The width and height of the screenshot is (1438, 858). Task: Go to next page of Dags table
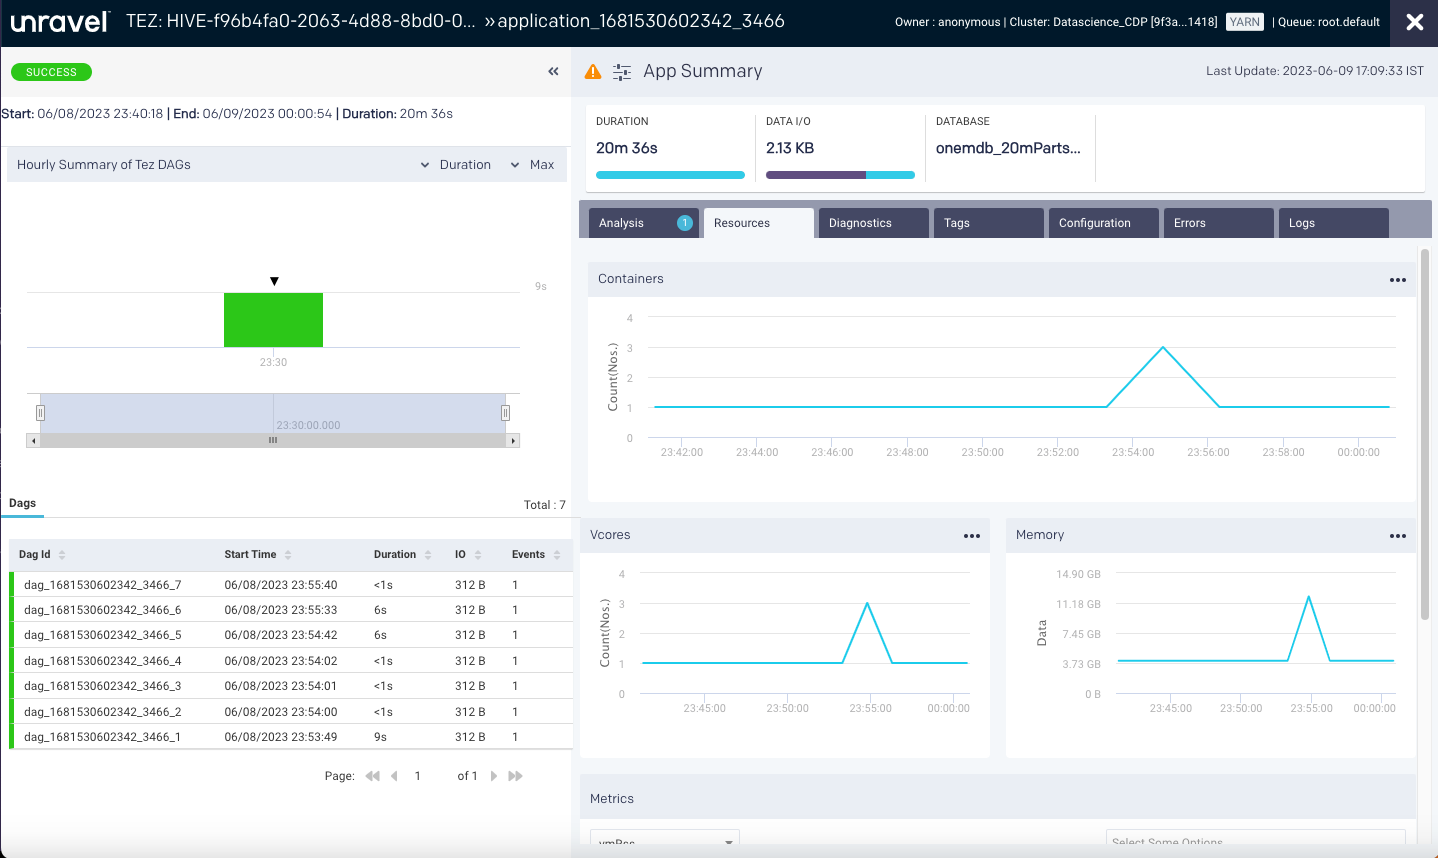(494, 776)
